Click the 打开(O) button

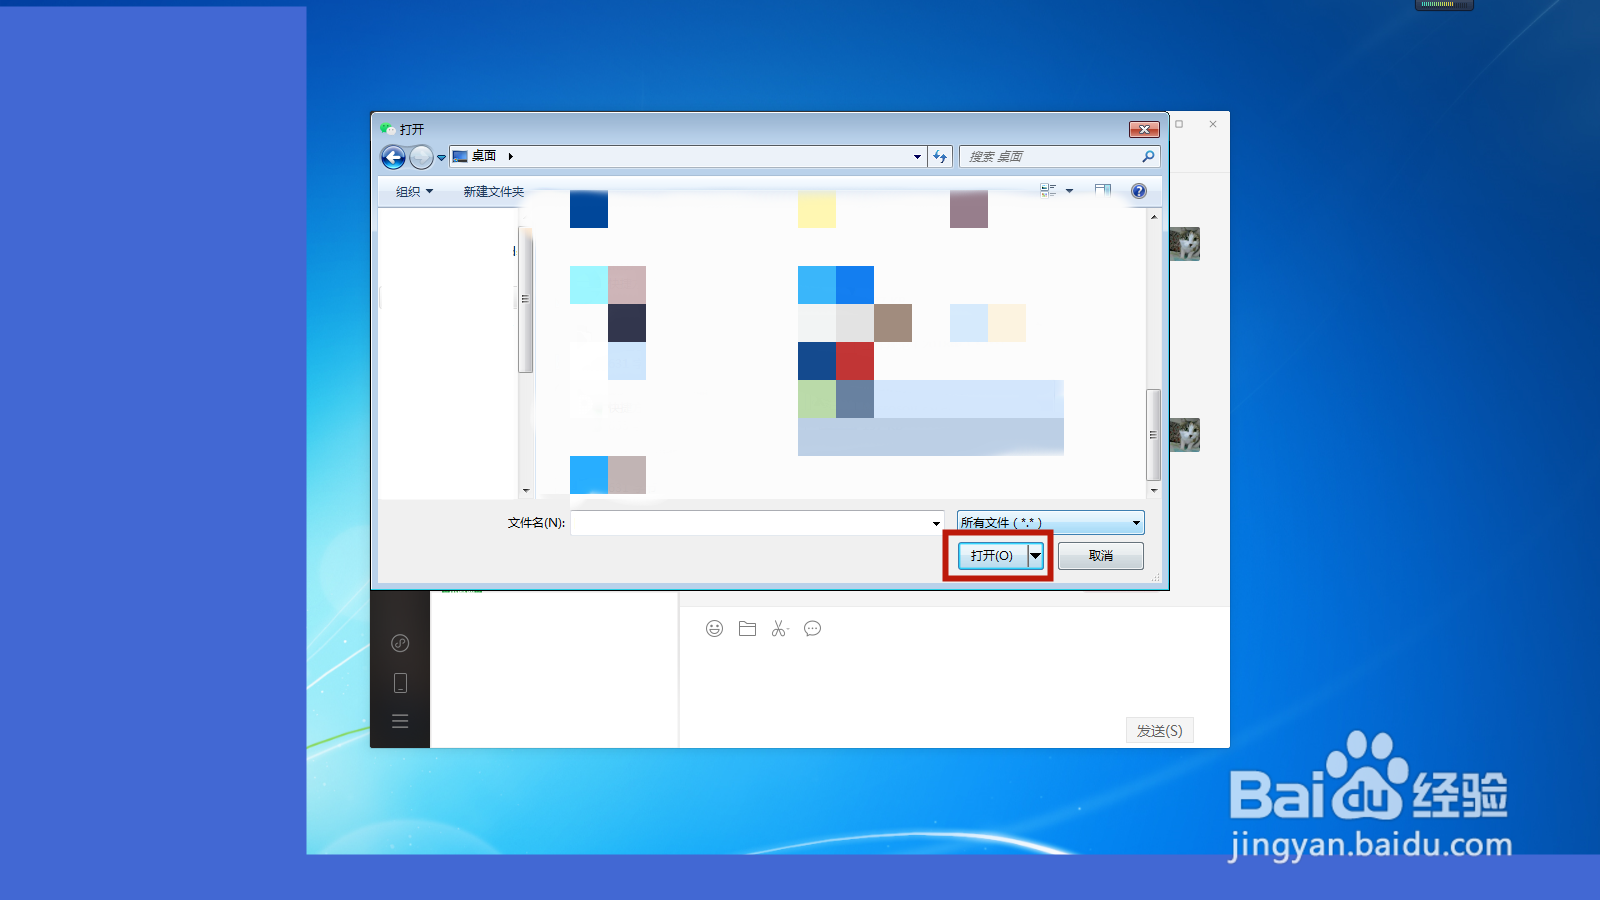click(992, 555)
